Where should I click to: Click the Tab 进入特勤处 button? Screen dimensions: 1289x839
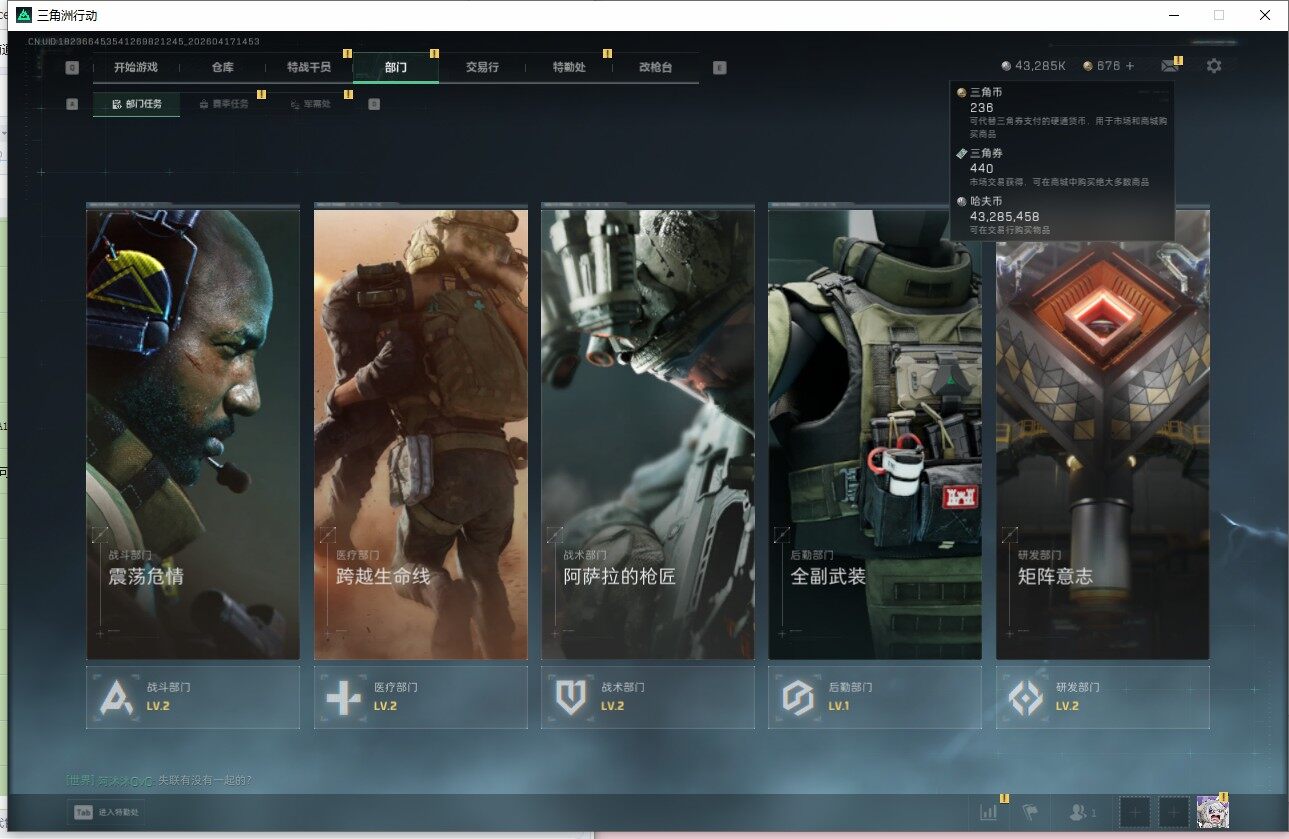tap(106, 812)
